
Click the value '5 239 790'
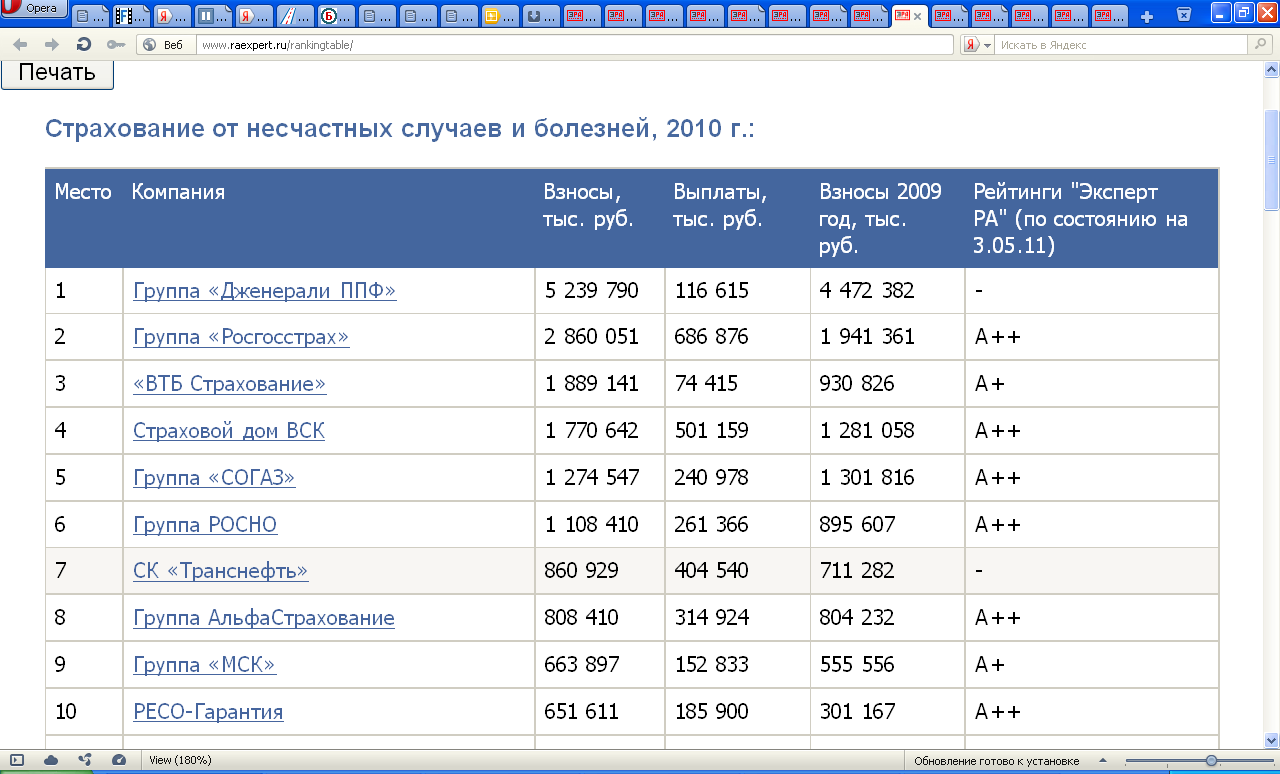point(591,291)
